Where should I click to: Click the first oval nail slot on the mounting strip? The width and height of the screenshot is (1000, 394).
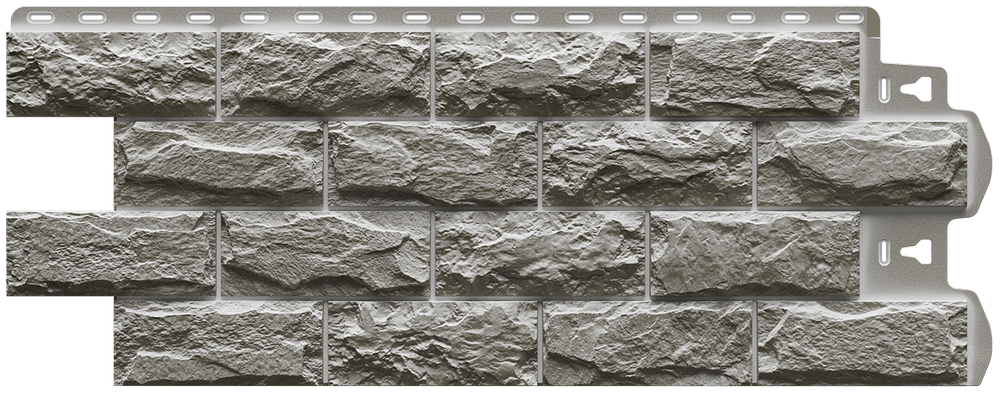coord(37,18)
